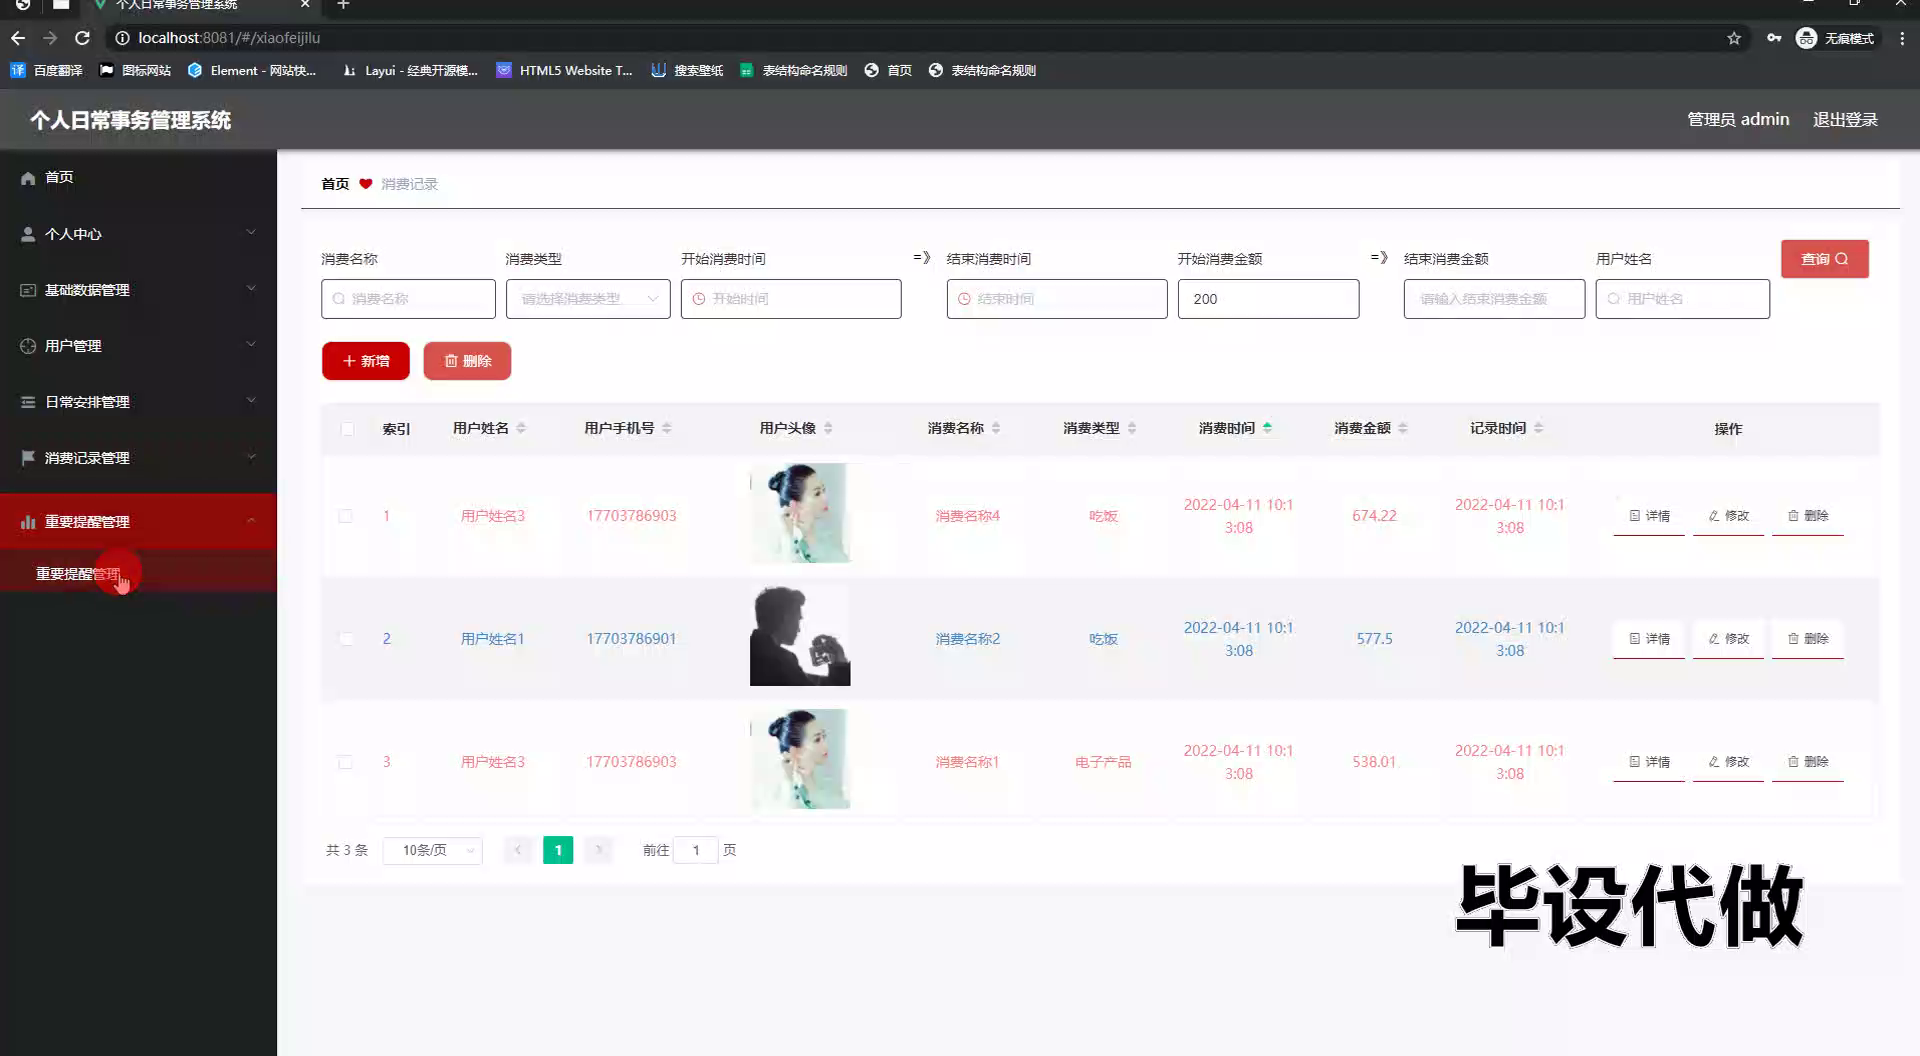Screen dimensions: 1920x1056
Task: Sort table by 消费金额 column arrows
Action: click(1403, 428)
